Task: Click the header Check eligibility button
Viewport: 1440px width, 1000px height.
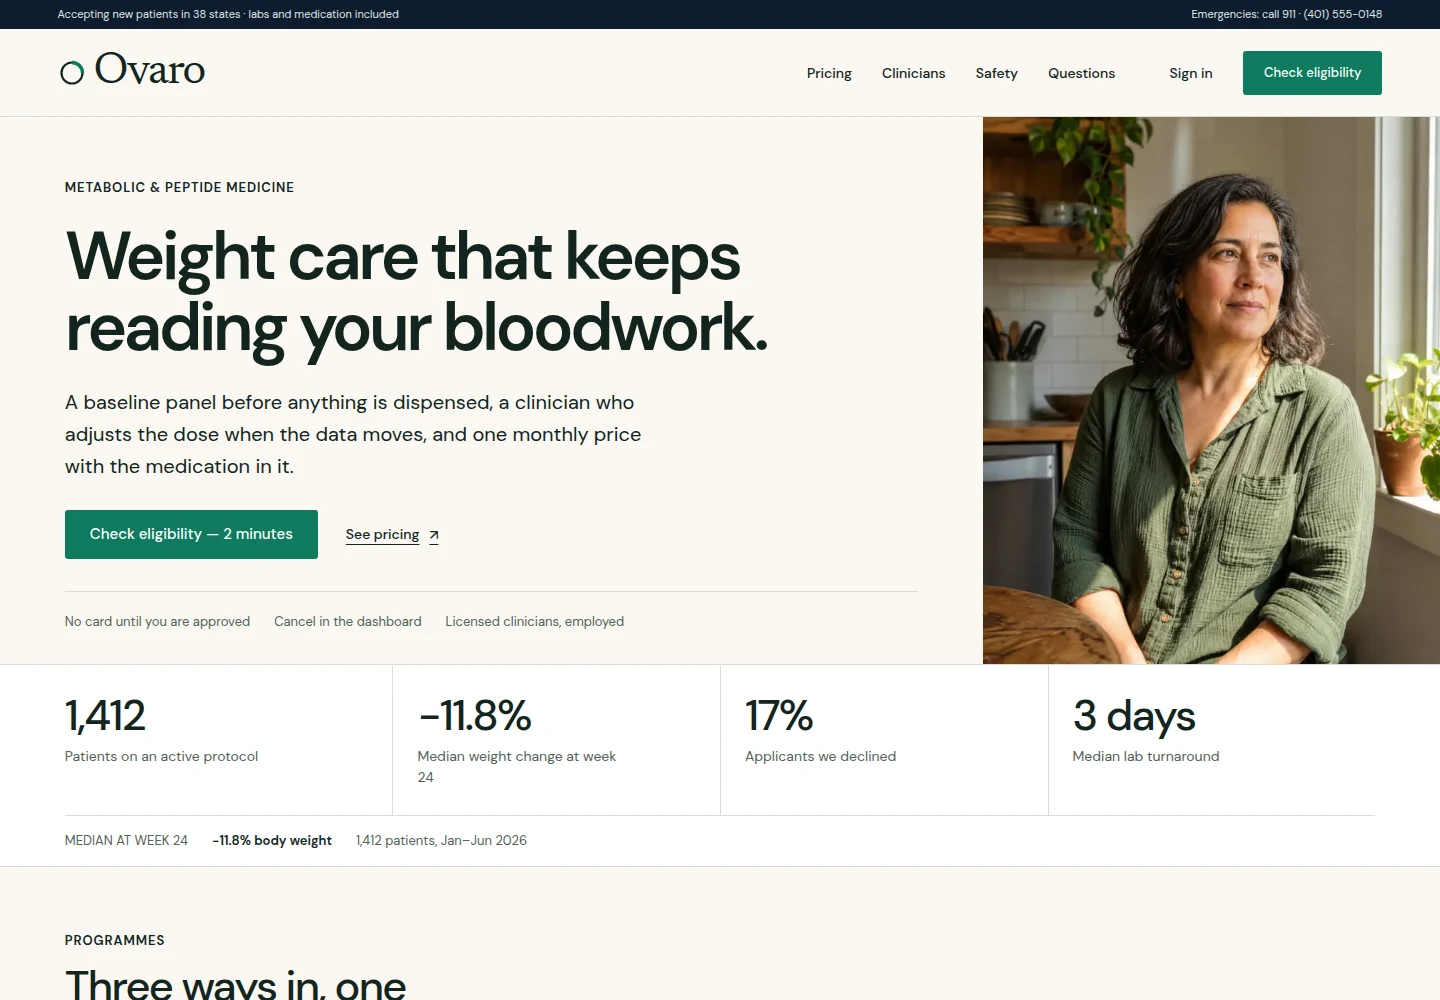Action: tap(1312, 73)
